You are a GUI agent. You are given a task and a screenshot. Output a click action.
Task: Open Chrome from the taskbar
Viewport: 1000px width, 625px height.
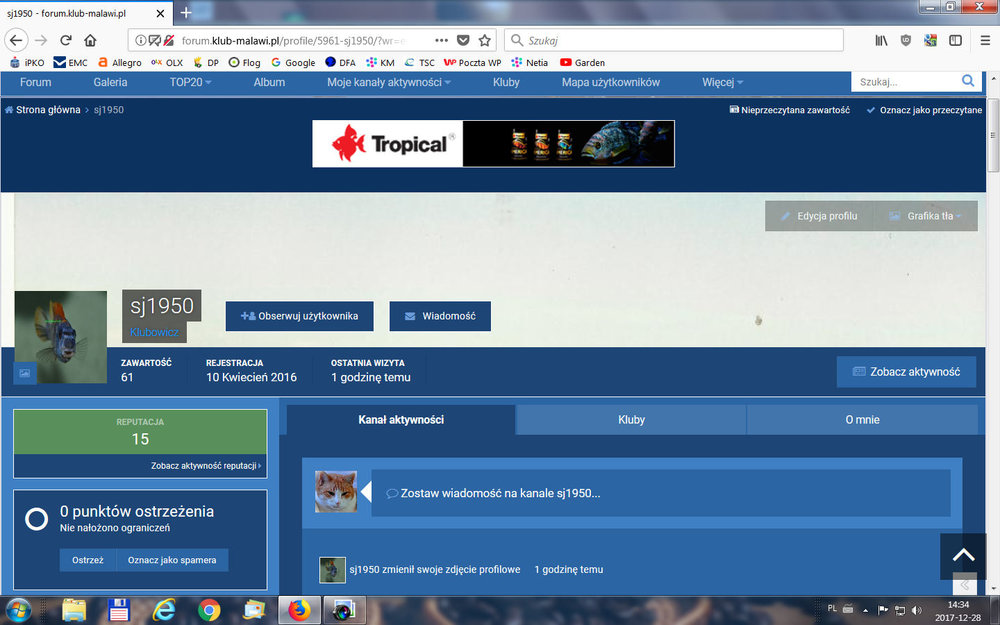[209, 611]
